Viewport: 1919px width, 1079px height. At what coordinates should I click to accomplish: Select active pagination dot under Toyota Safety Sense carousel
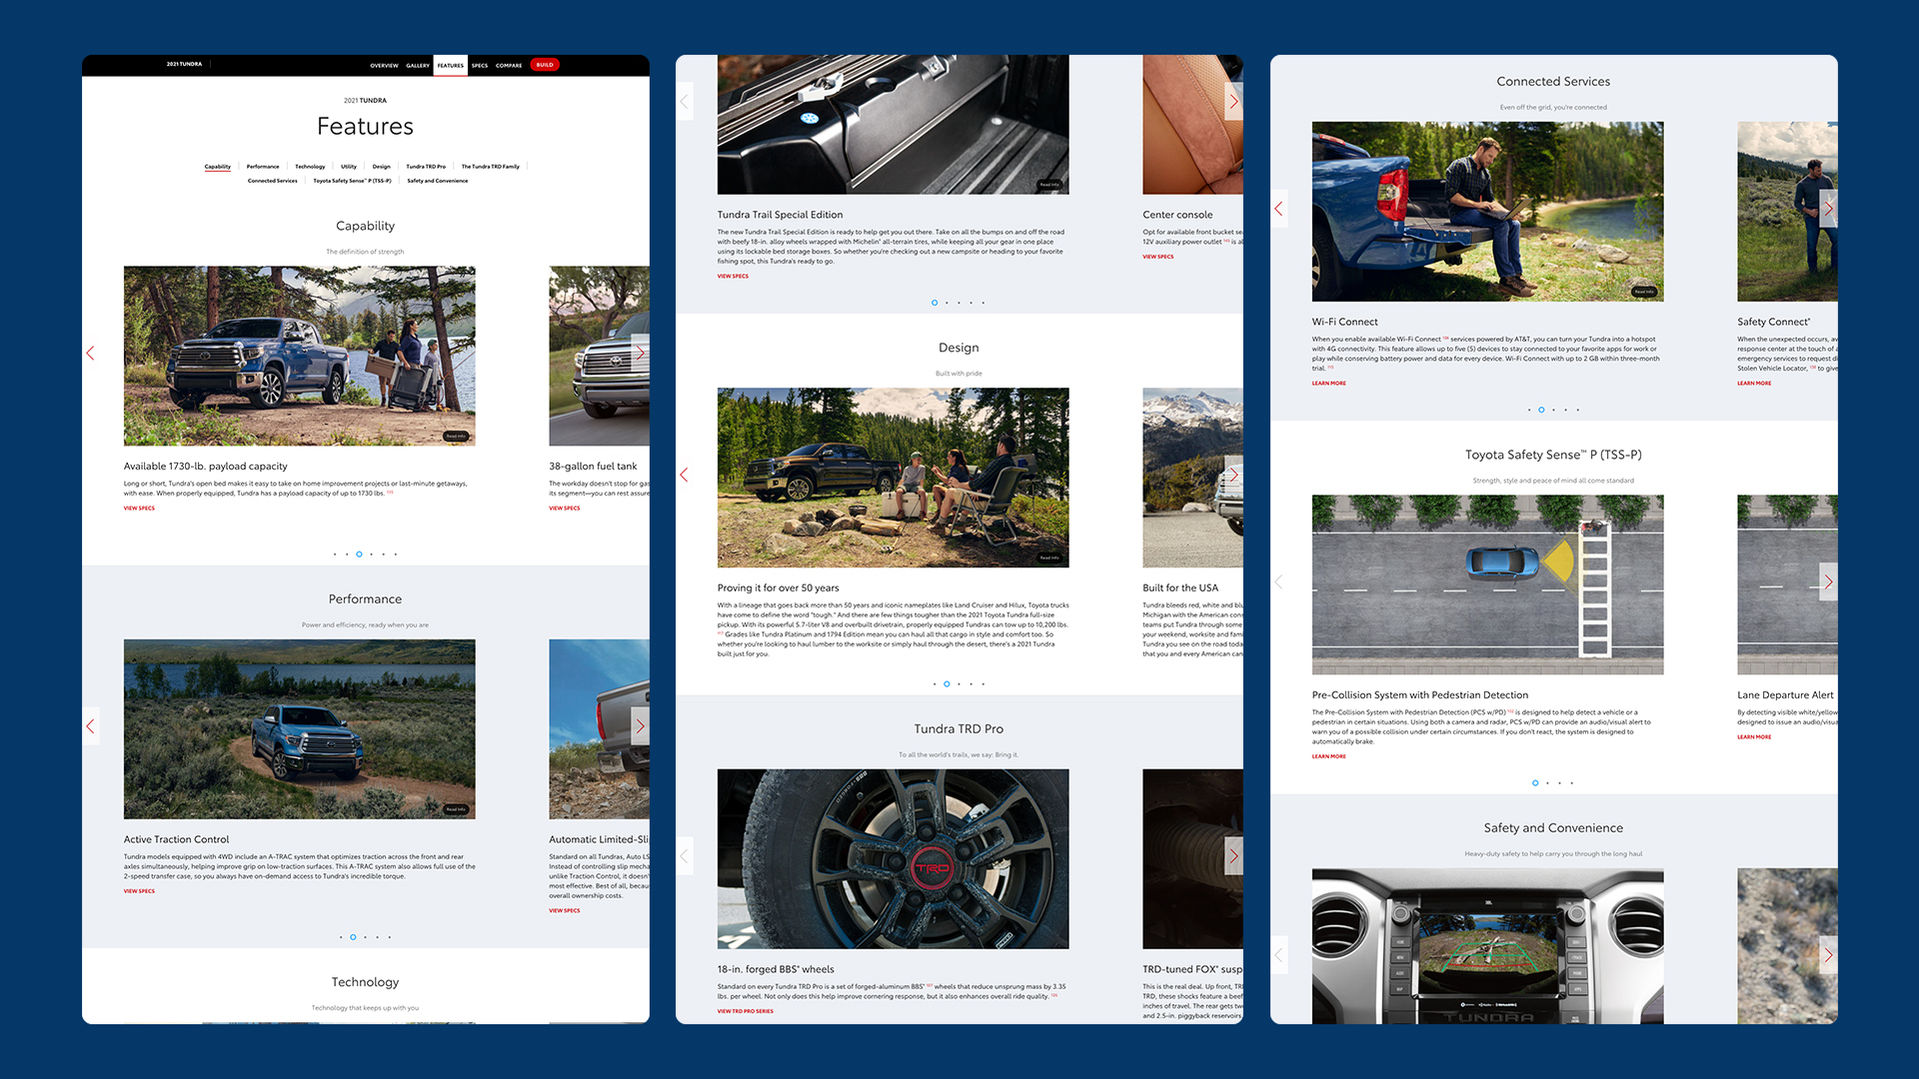1535,783
